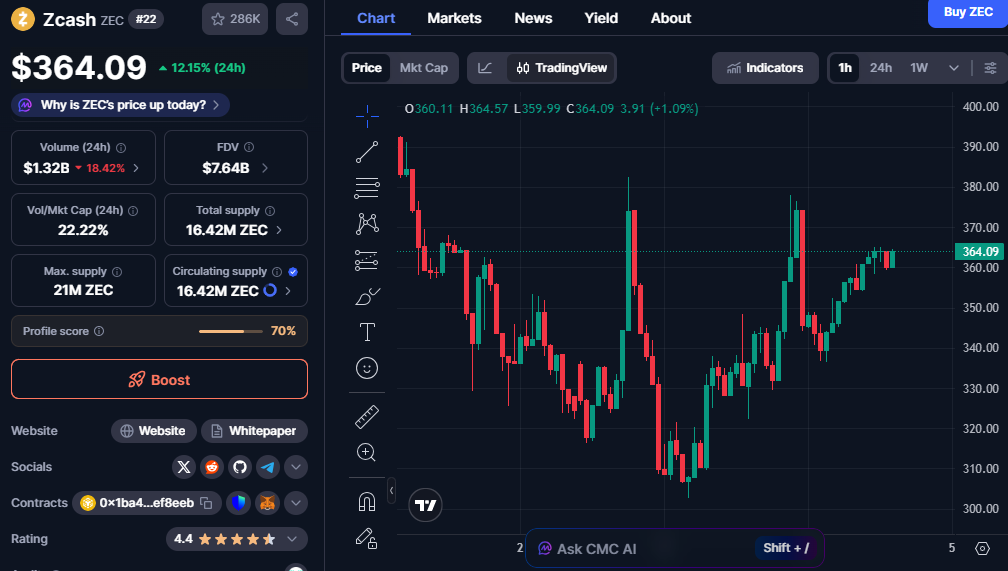Open more time interval options chevron
The width and height of the screenshot is (1008, 571).
pyautogui.click(x=953, y=68)
